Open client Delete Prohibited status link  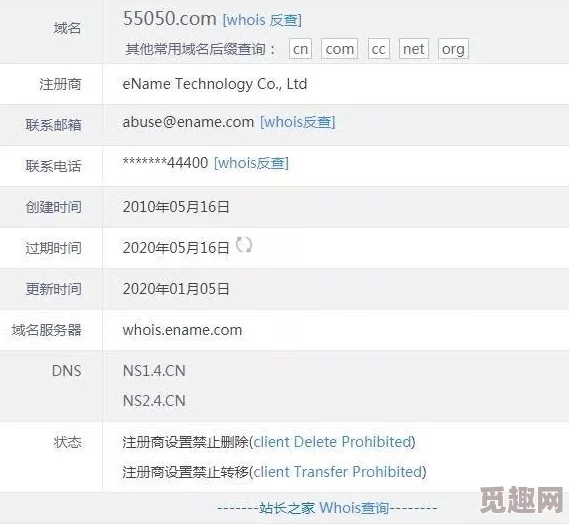point(332,442)
